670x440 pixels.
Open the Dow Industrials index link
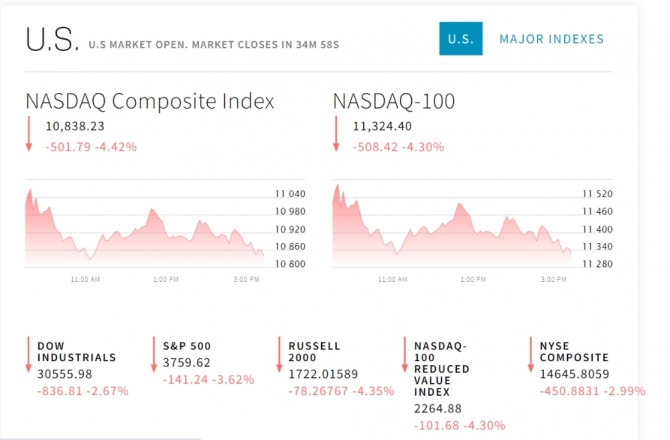(x=77, y=351)
